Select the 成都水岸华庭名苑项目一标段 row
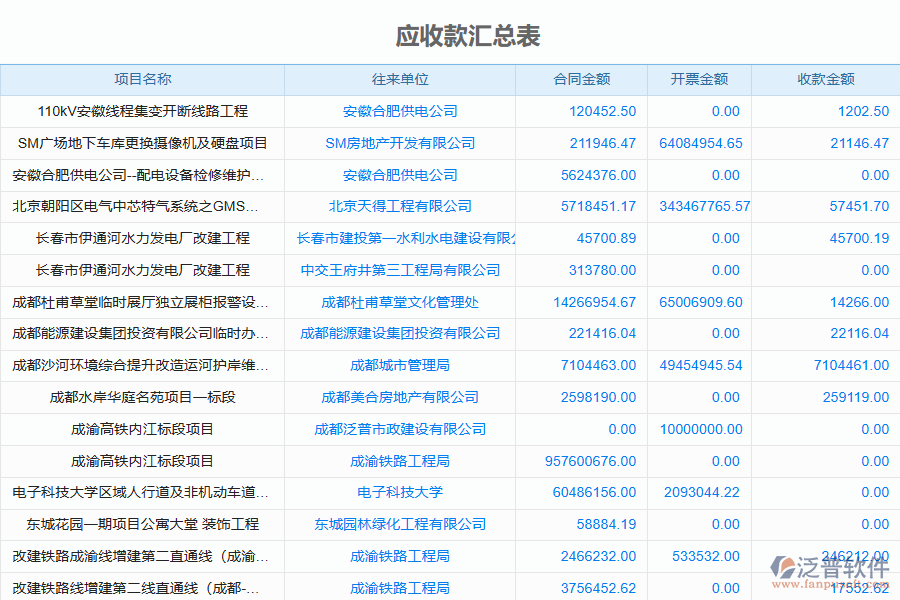Image resolution: width=900 pixels, height=600 pixels. click(x=144, y=397)
